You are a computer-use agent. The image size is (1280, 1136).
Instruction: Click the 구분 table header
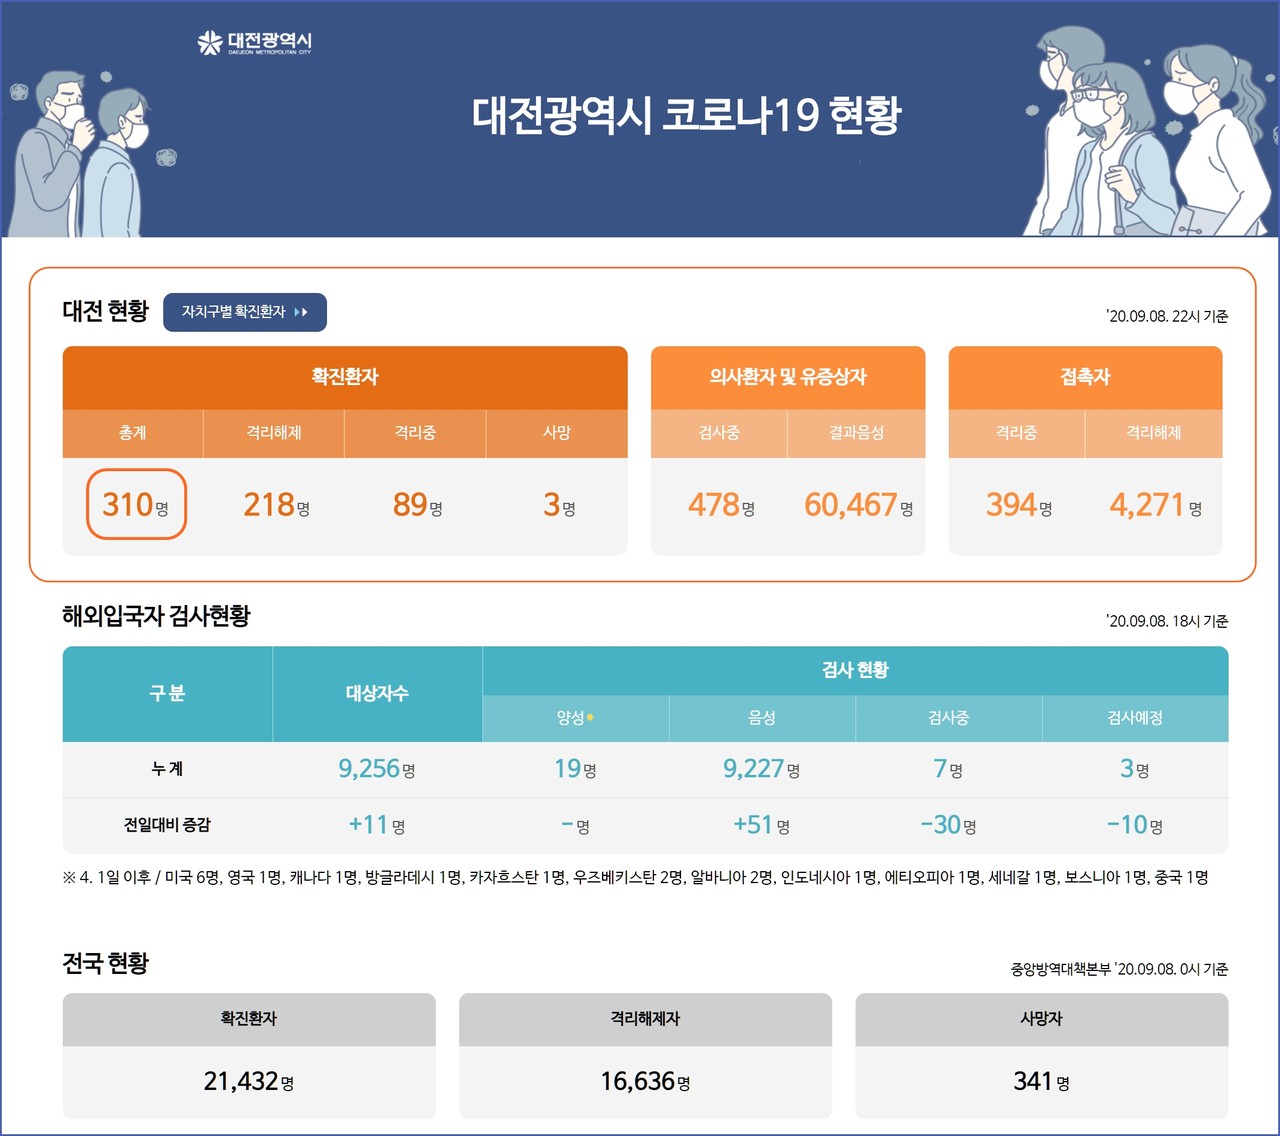pos(167,694)
